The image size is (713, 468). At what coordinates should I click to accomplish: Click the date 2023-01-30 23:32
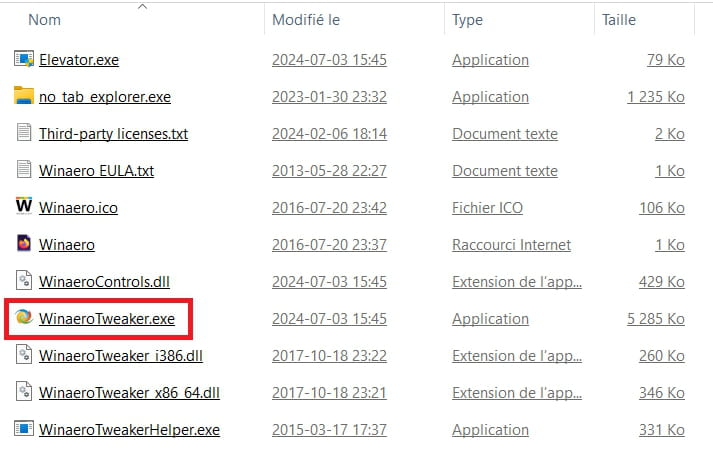point(329,97)
